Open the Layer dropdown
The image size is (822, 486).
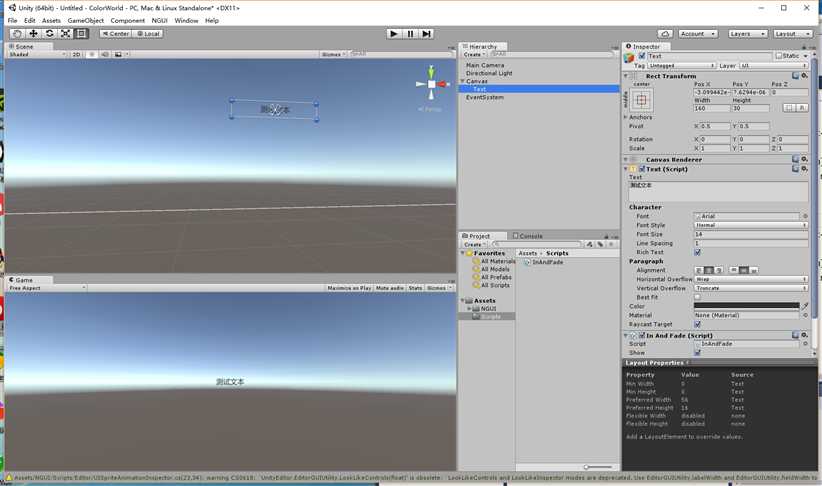(773, 66)
